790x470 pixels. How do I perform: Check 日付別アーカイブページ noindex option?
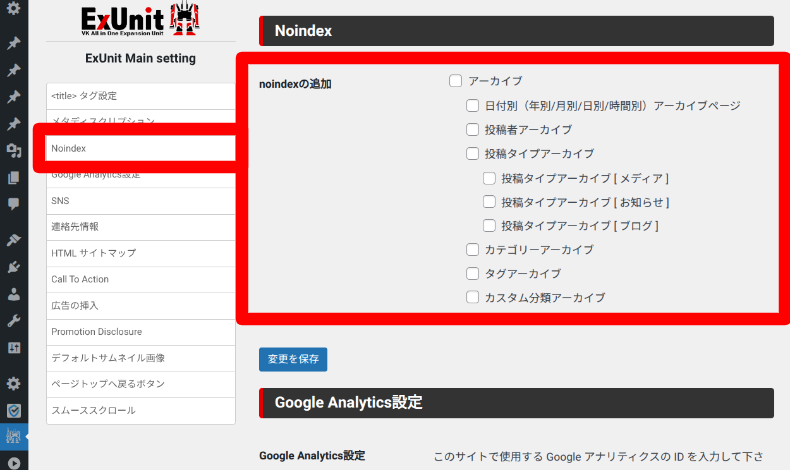point(472,105)
